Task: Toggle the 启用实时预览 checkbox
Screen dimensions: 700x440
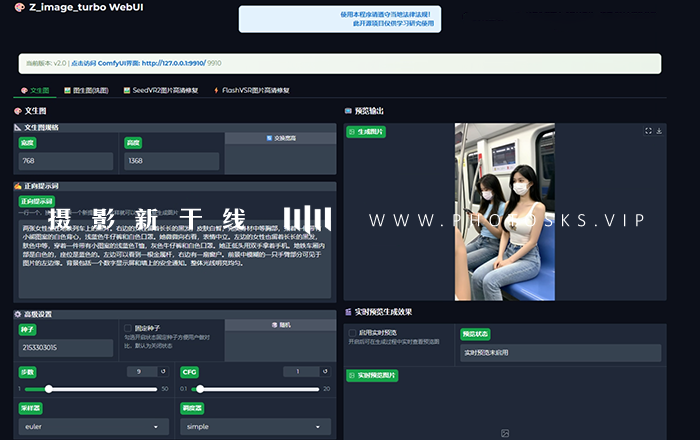Action: point(352,332)
